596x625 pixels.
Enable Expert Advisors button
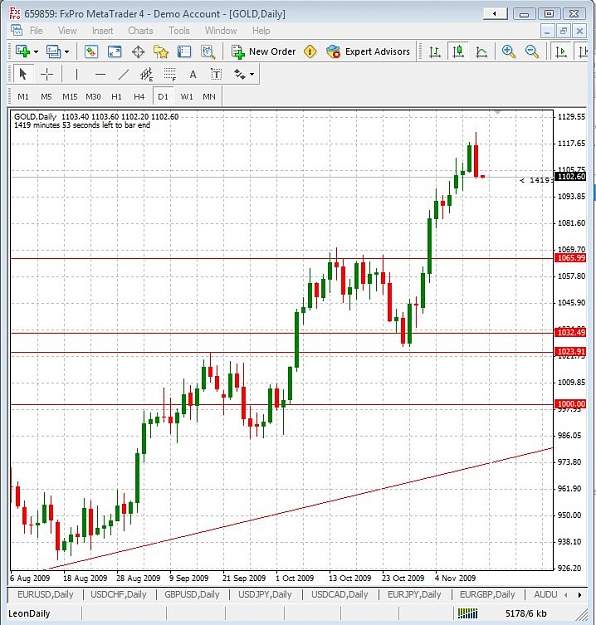(x=368, y=52)
